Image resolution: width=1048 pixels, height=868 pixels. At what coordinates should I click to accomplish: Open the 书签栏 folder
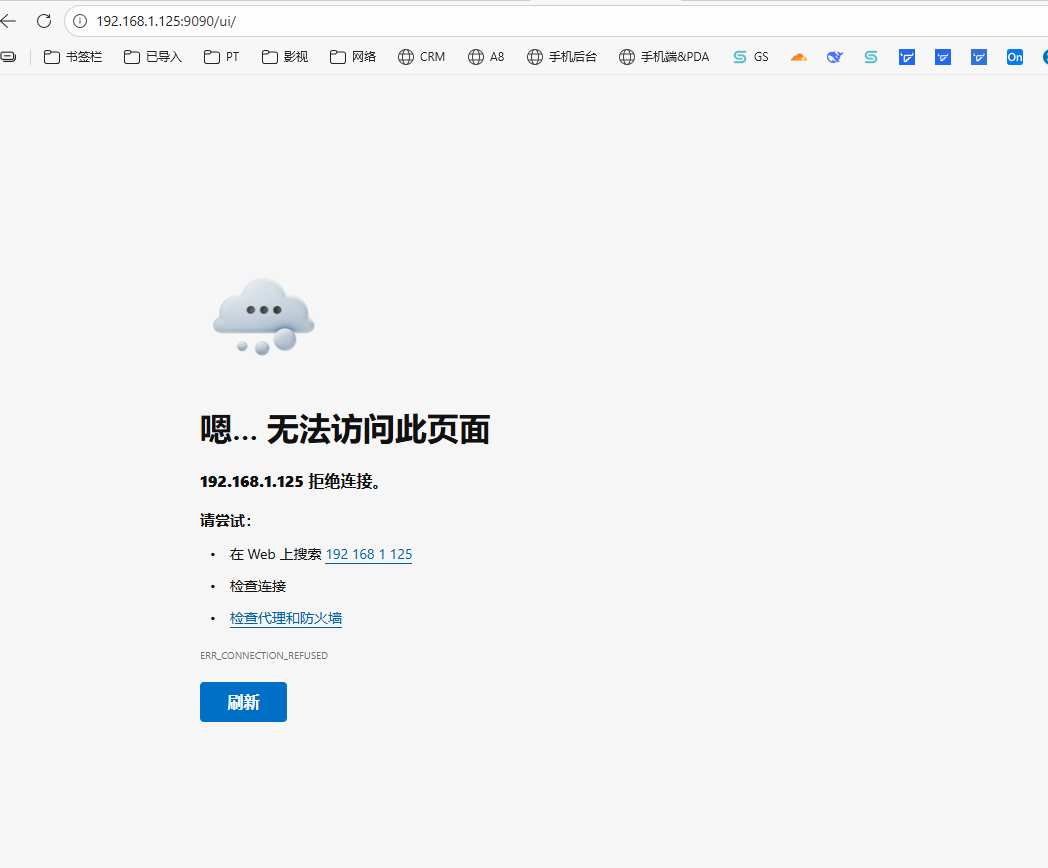pyautogui.click(x=72, y=57)
